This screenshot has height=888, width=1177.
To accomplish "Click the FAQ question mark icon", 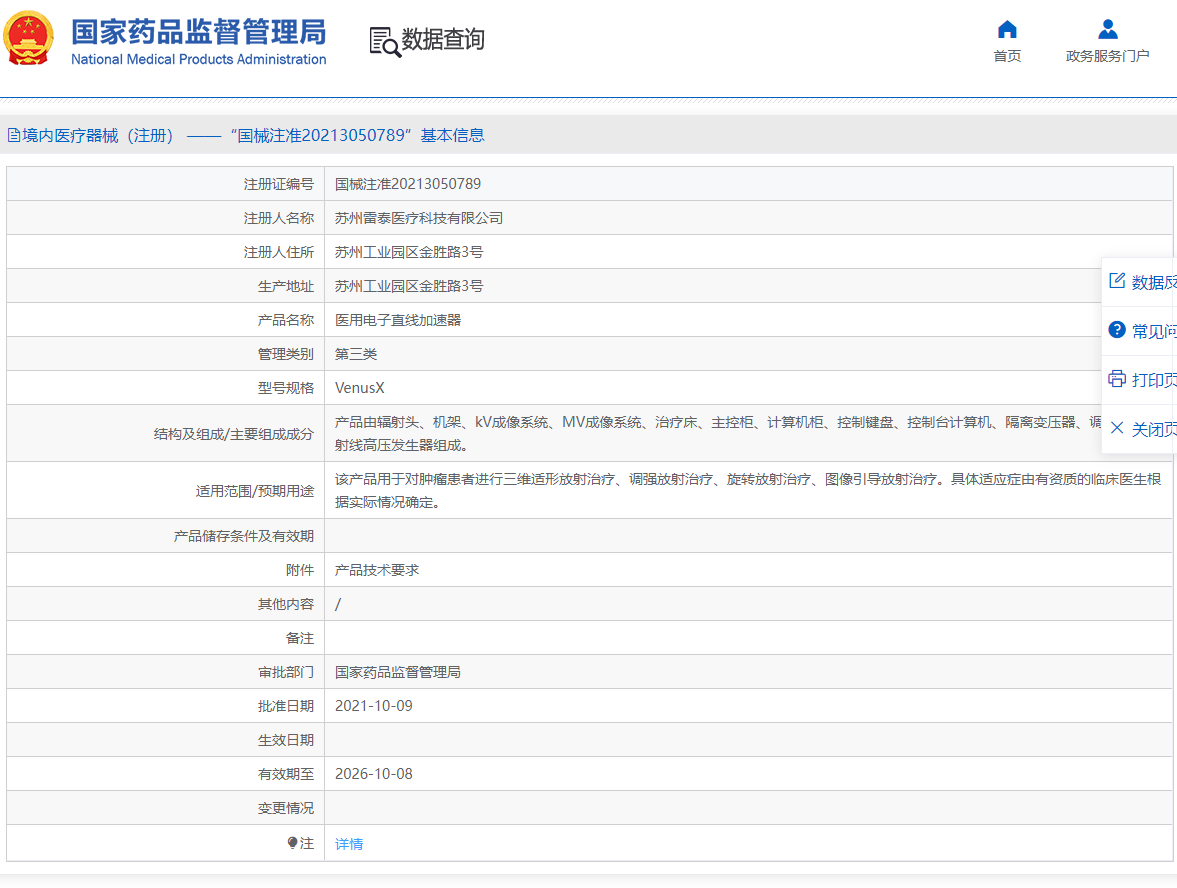I will 1117,330.
